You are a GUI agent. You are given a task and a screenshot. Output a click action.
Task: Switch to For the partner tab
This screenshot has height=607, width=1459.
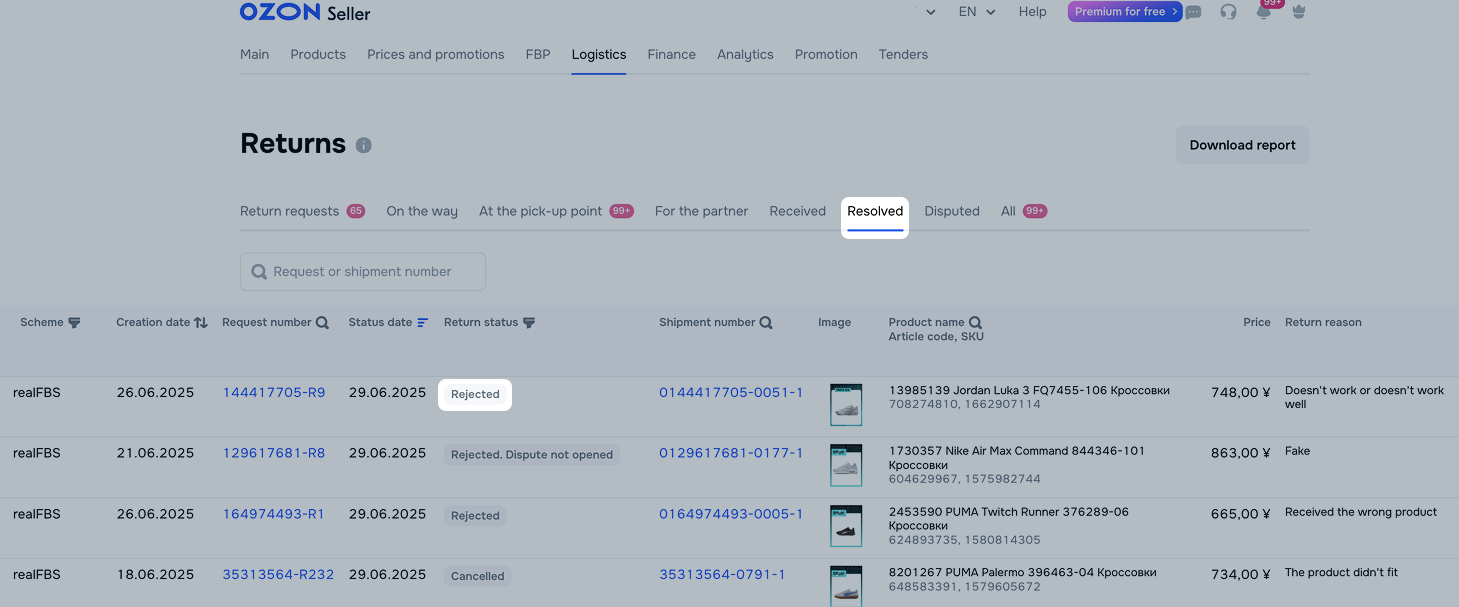[x=702, y=211]
